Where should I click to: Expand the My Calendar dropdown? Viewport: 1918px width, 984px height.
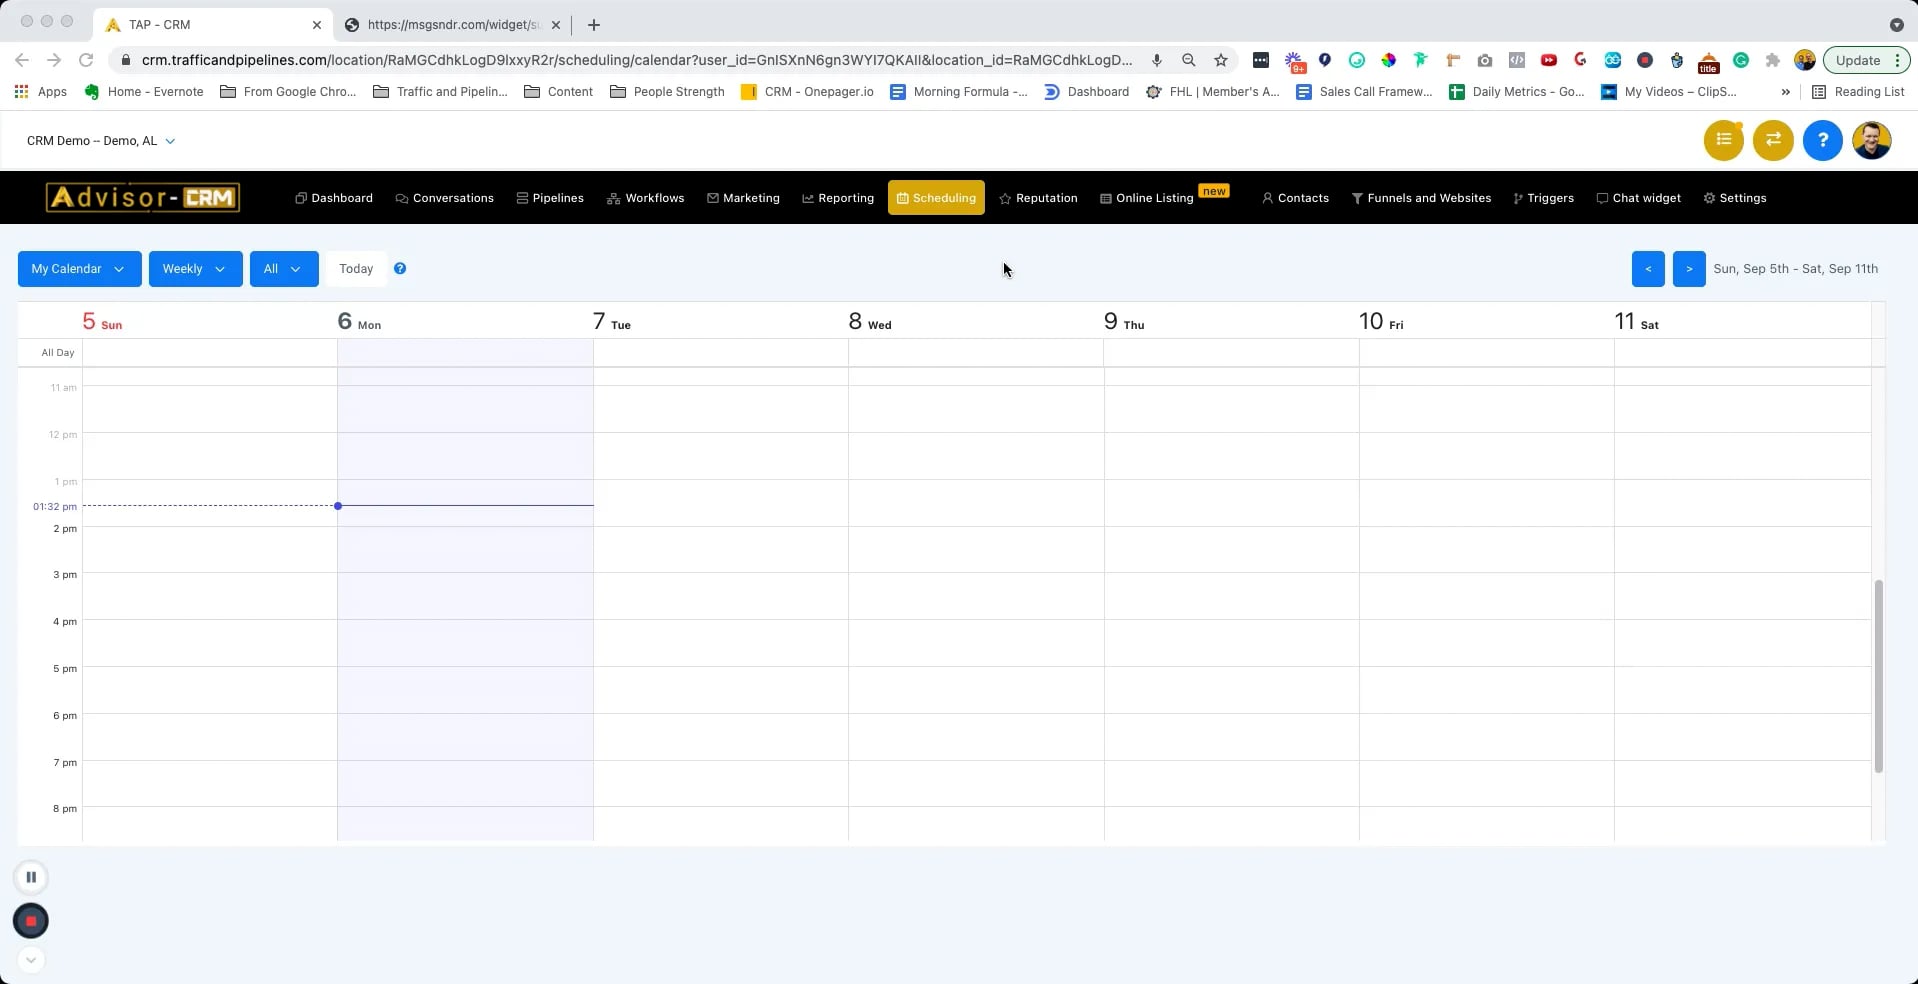[80, 269]
